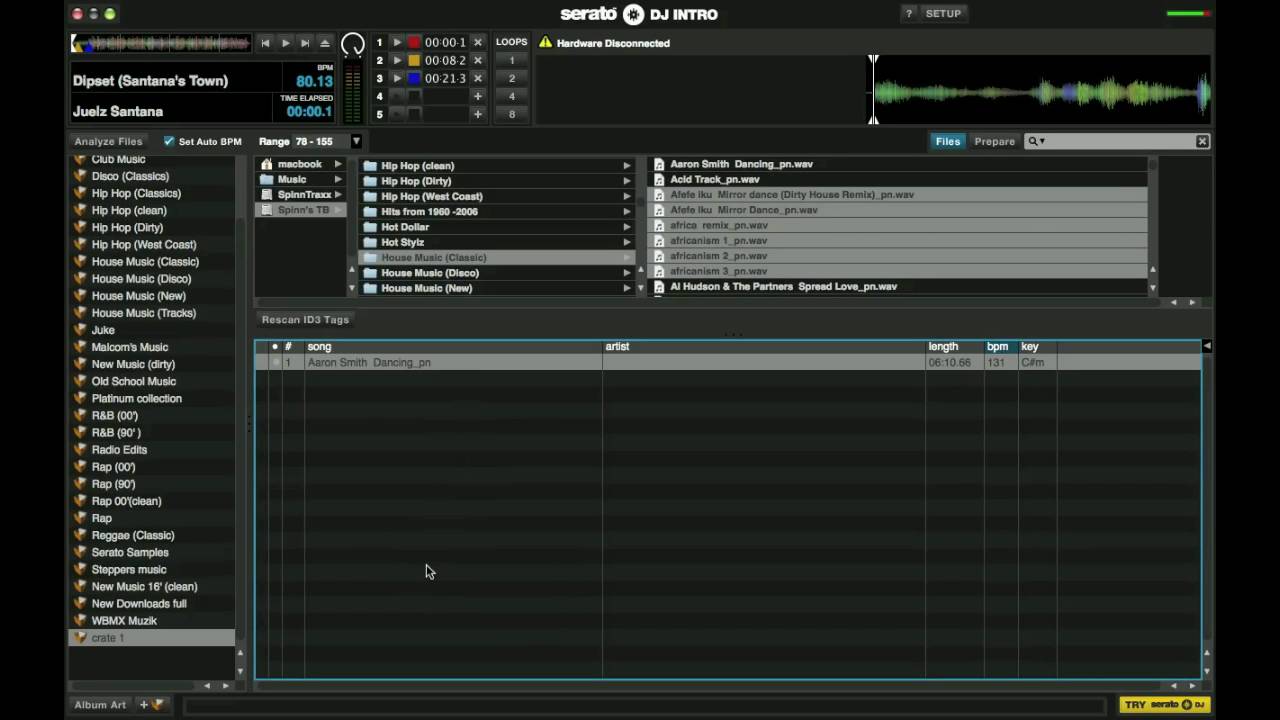Set auto loop length 1
The width and height of the screenshot is (1280, 720).
(512, 60)
